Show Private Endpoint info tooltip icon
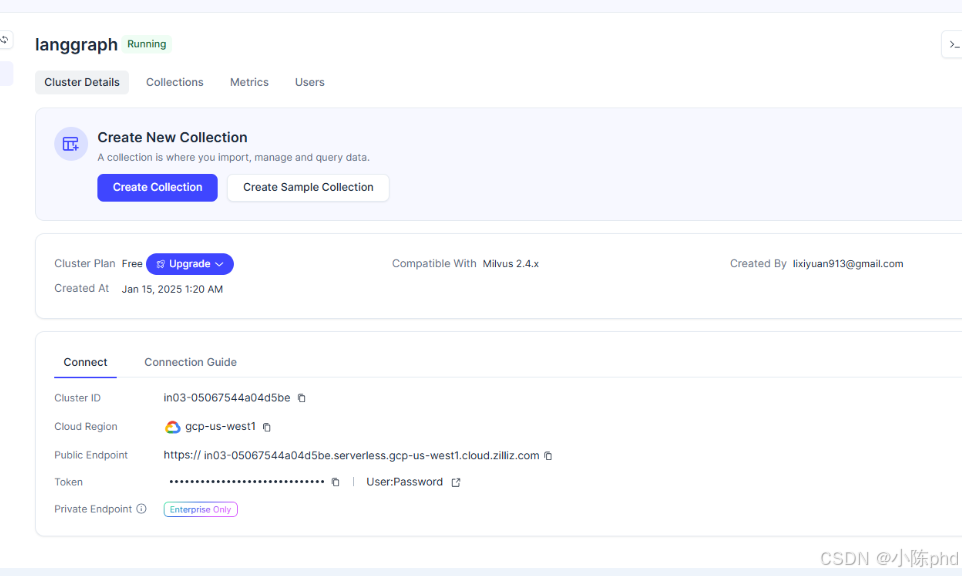The width and height of the screenshot is (962, 576). (x=141, y=509)
